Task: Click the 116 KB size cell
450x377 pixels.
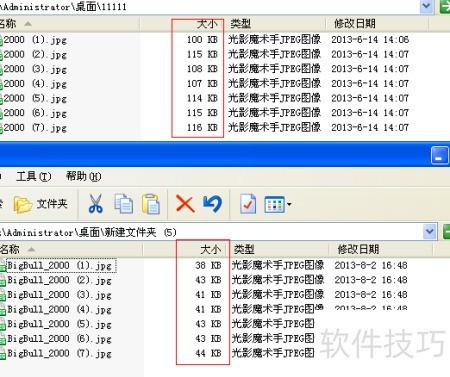Action: pos(202,128)
